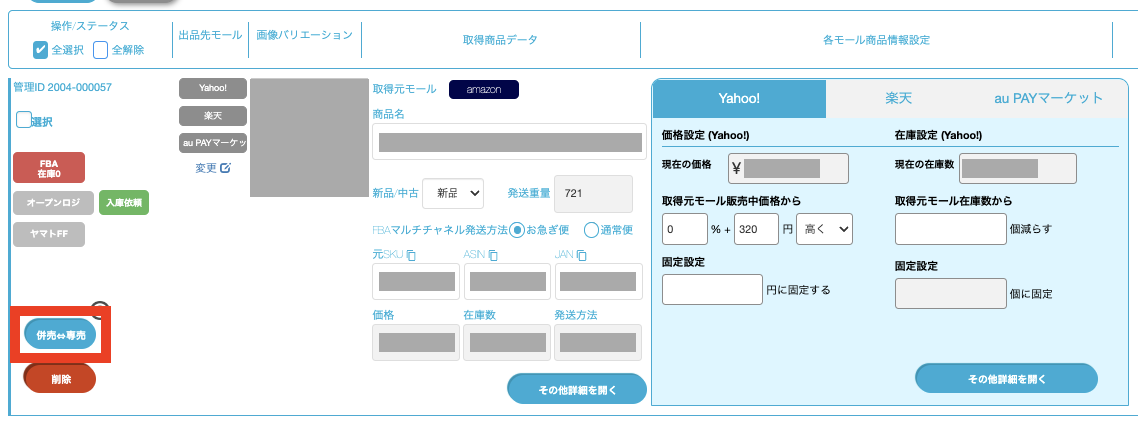
Task: Copy the 元SKU value via copy icon
Action: (411, 255)
